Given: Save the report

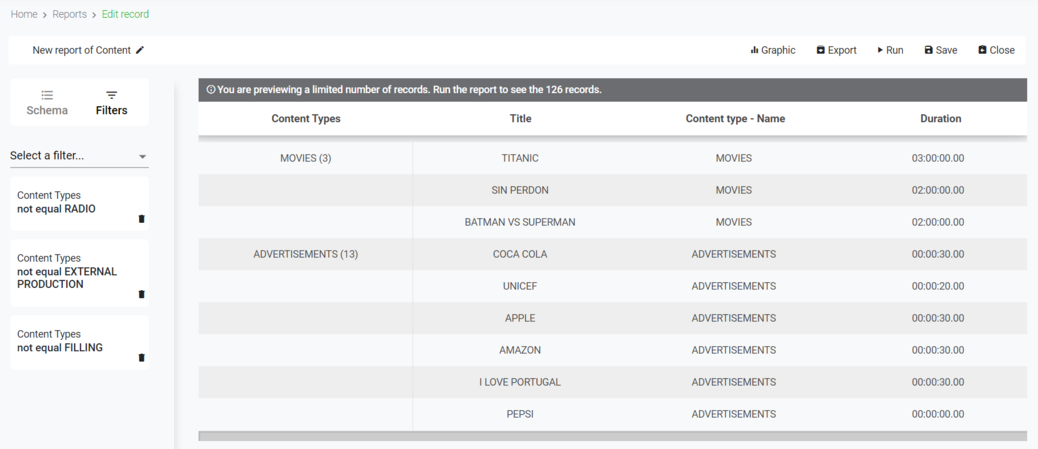Looking at the screenshot, I should pyautogui.click(x=940, y=50).
